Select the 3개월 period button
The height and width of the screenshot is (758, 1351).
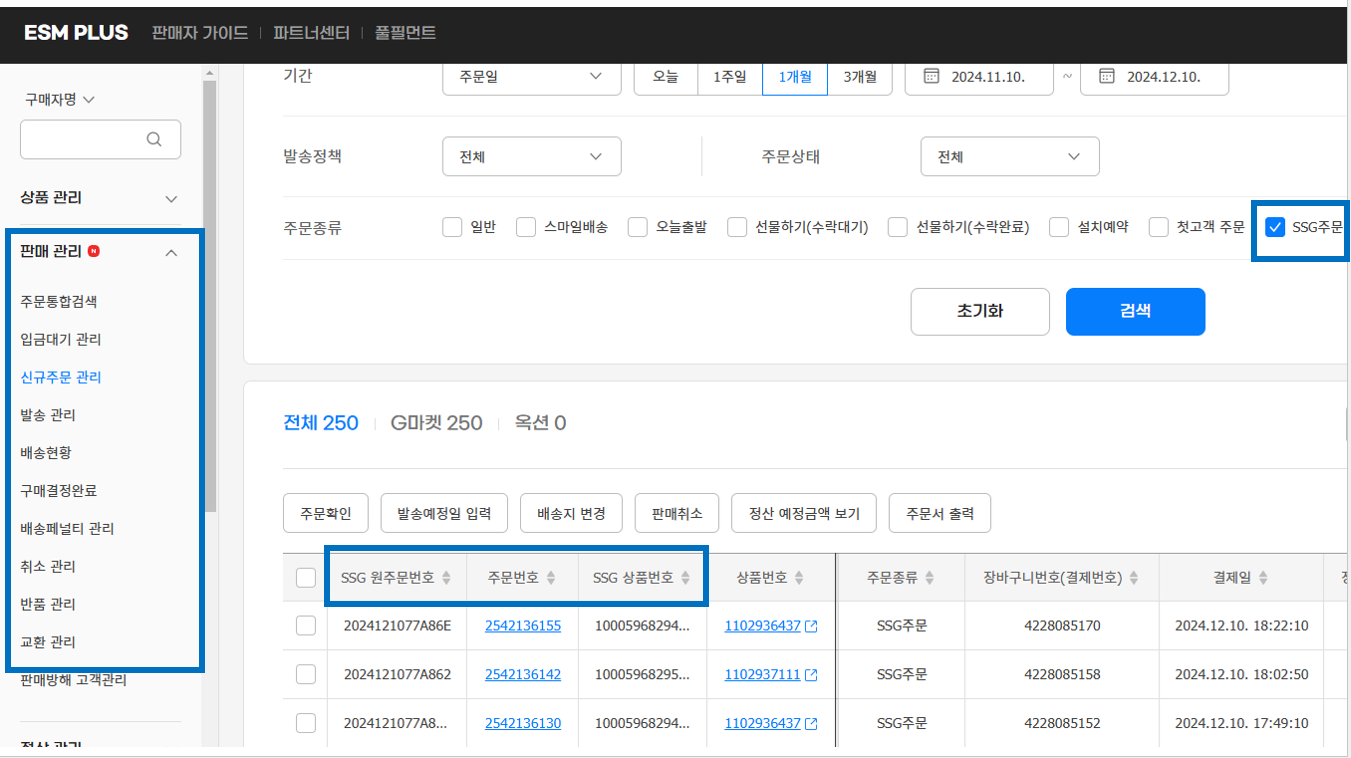[x=860, y=76]
